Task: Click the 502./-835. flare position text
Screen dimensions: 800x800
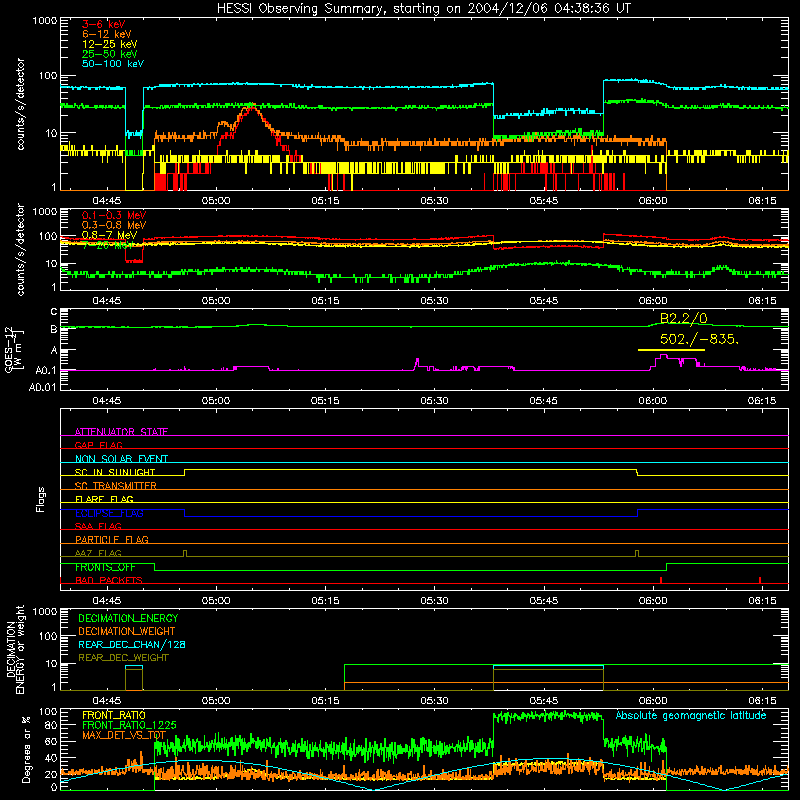Action: coord(699,339)
